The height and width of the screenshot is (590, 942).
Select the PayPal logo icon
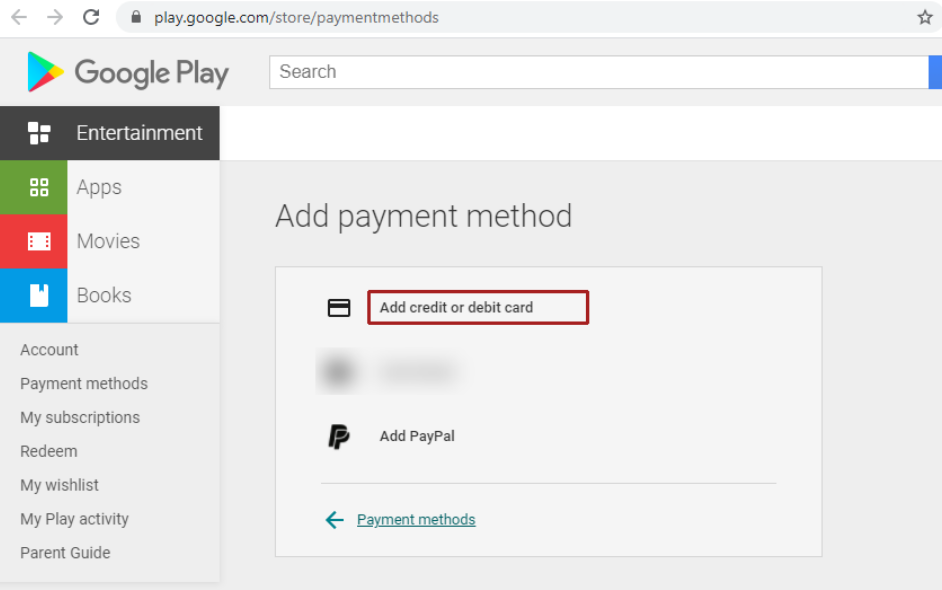pos(339,436)
